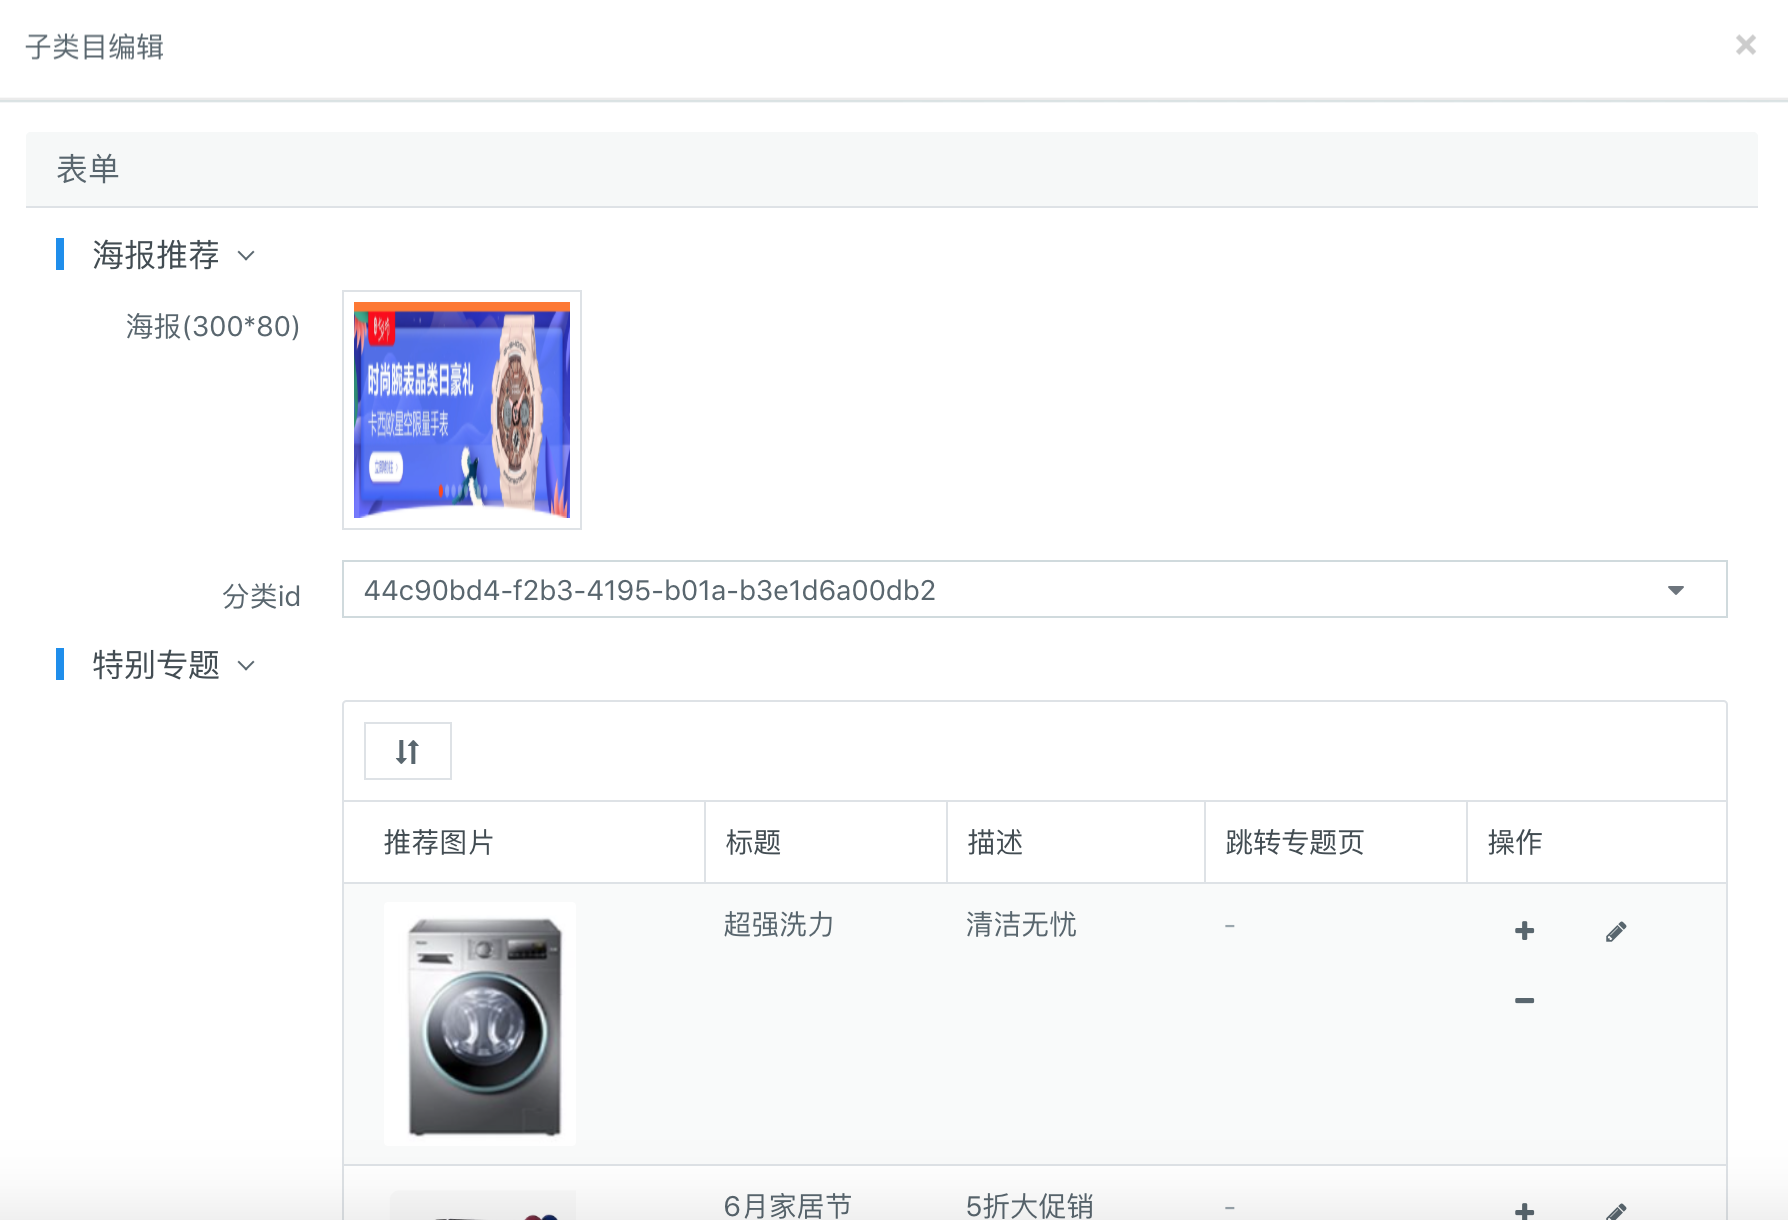Close the 子类目编辑 dialog
This screenshot has width=1788, height=1220.
[x=1745, y=45]
